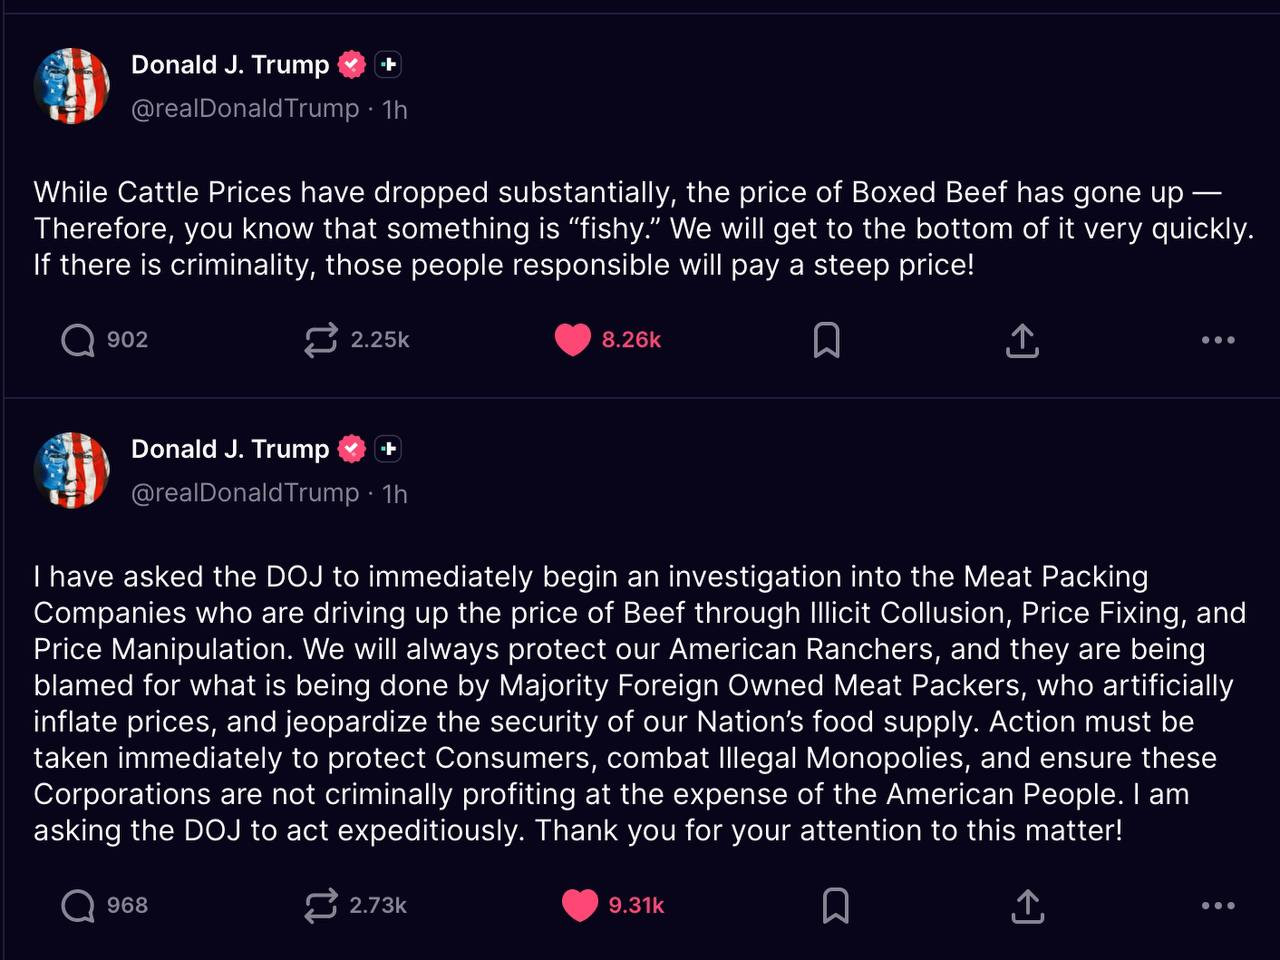ReTruth the Cattle Prices post
The image size is (1280, 960).
coord(321,340)
